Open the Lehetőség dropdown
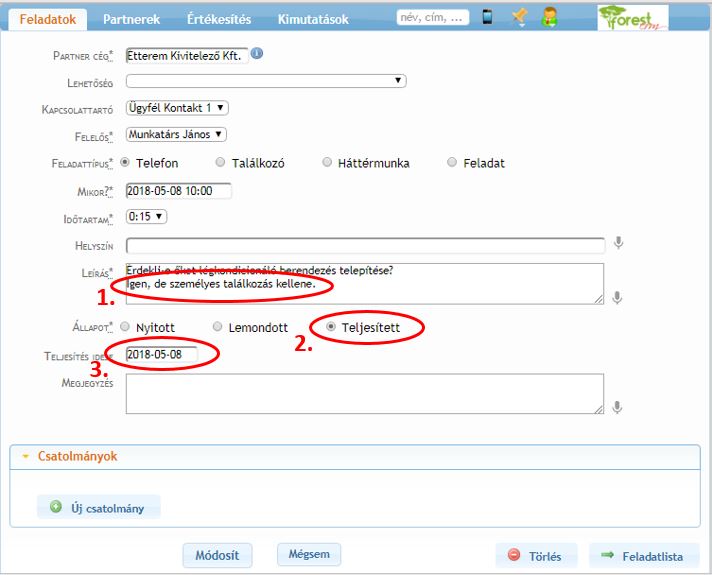The width and height of the screenshot is (712, 575). (266, 81)
